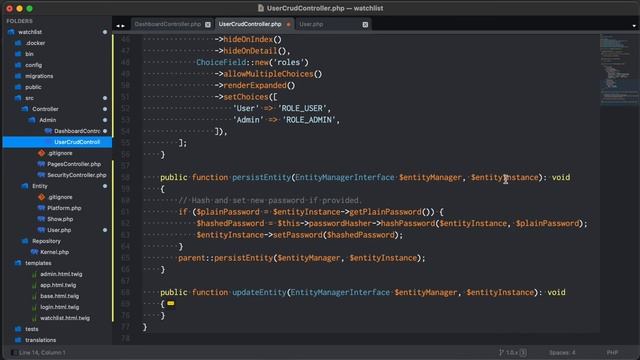
Task: Expand the Repository folder
Action: pos(46,241)
